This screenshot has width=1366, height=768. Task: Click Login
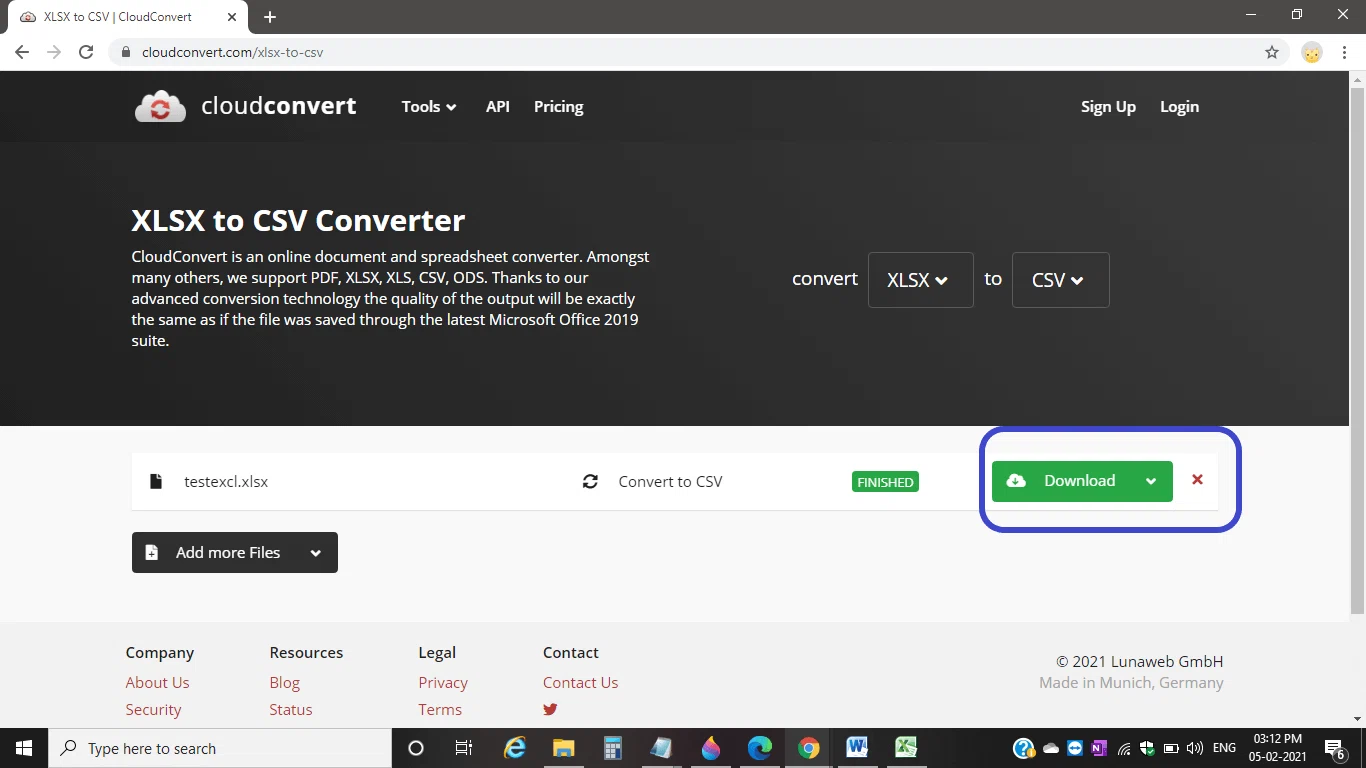tap(1179, 106)
